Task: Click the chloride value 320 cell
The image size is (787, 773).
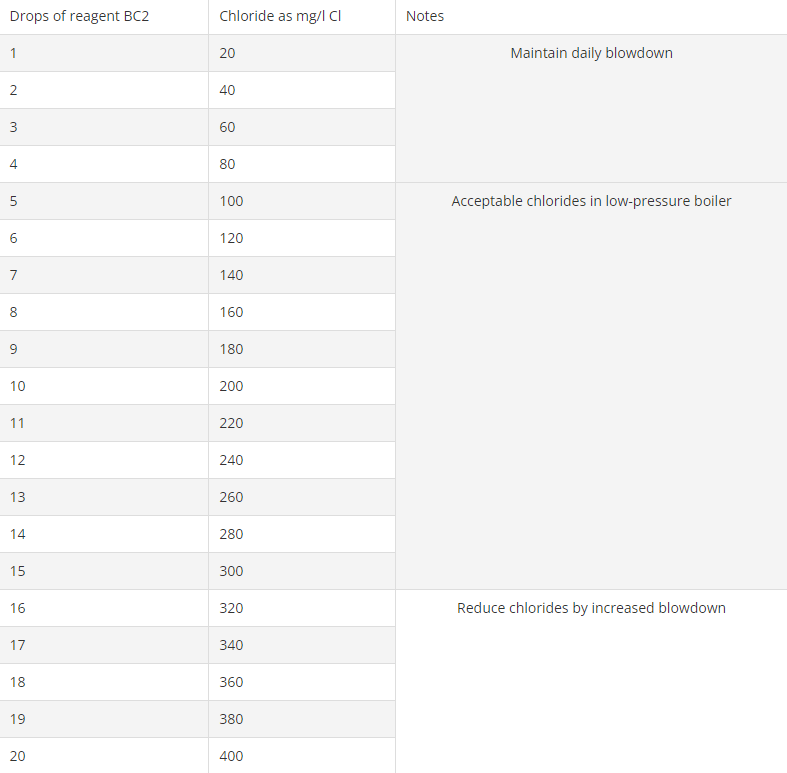Action: 302,608
